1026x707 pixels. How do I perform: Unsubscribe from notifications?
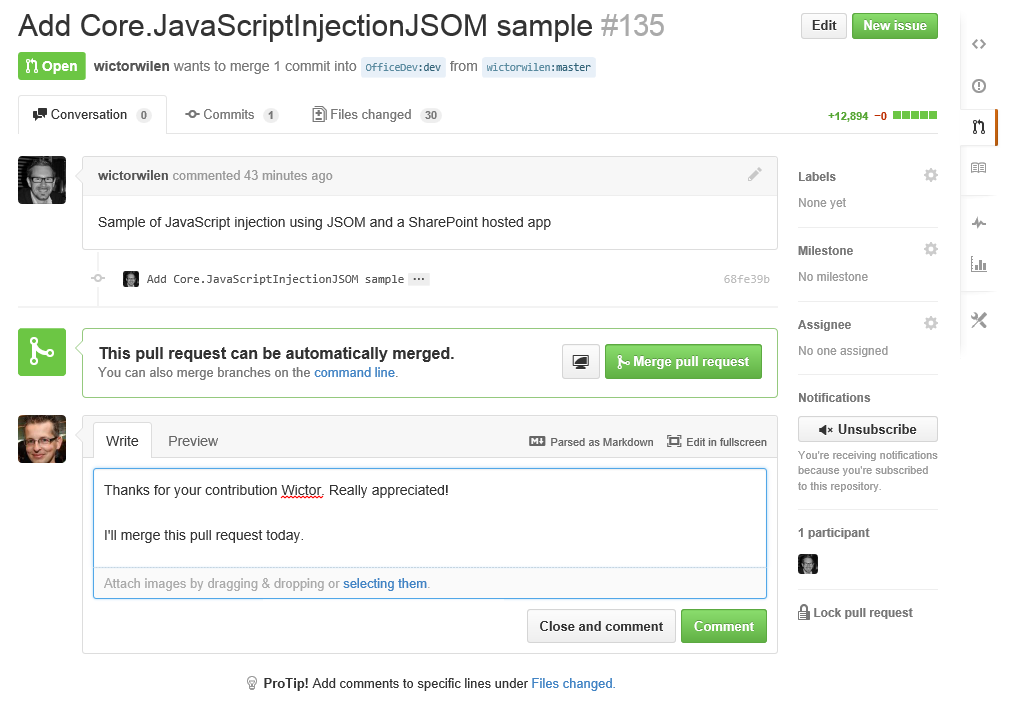(x=868, y=429)
